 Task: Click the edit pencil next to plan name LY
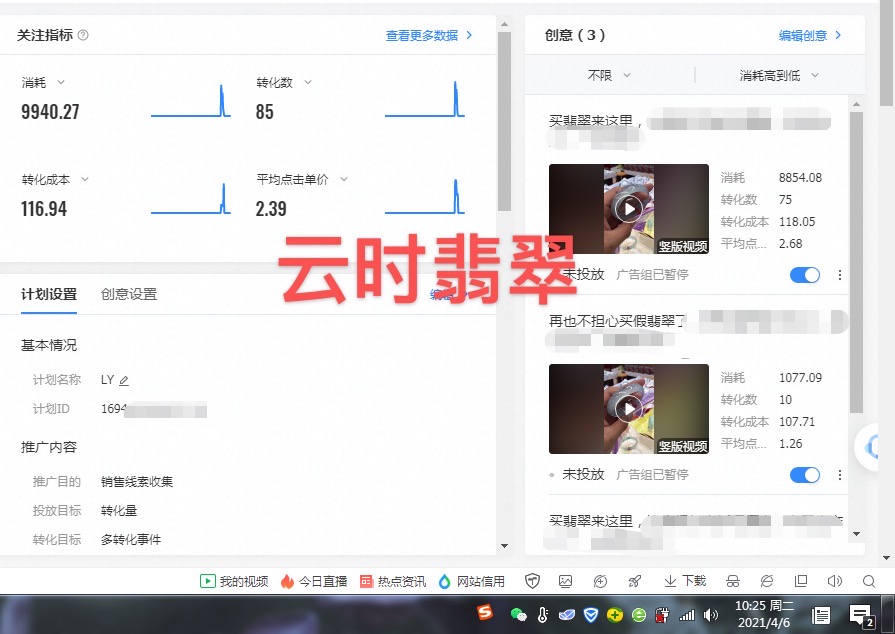[124, 381]
